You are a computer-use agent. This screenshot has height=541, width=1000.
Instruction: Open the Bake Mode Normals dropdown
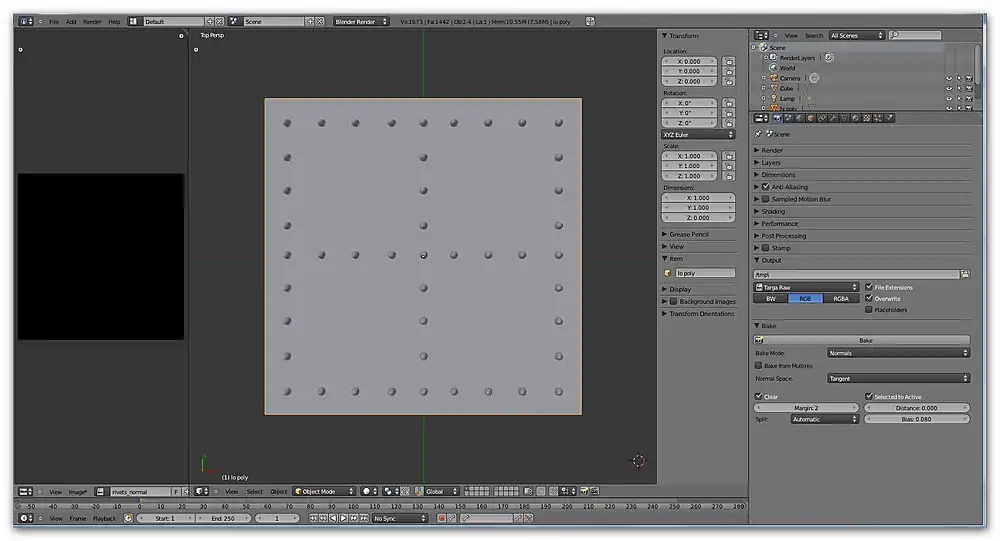[898, 353]
